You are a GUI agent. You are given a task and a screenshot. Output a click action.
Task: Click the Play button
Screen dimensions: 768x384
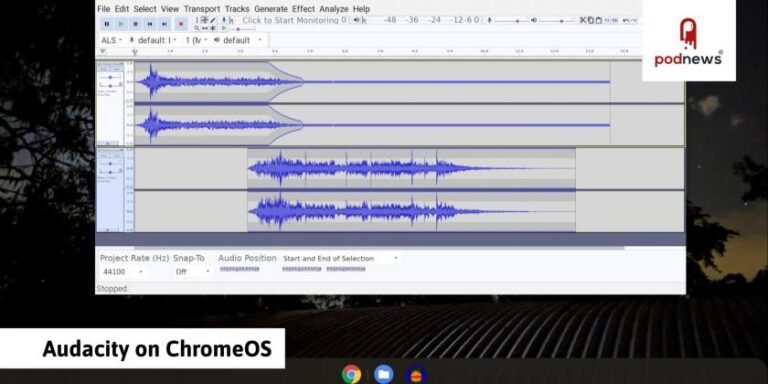(121, 24)
